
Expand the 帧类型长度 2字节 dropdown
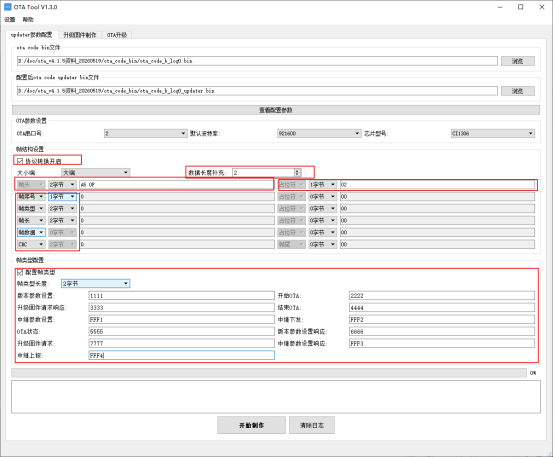[96, 284]
